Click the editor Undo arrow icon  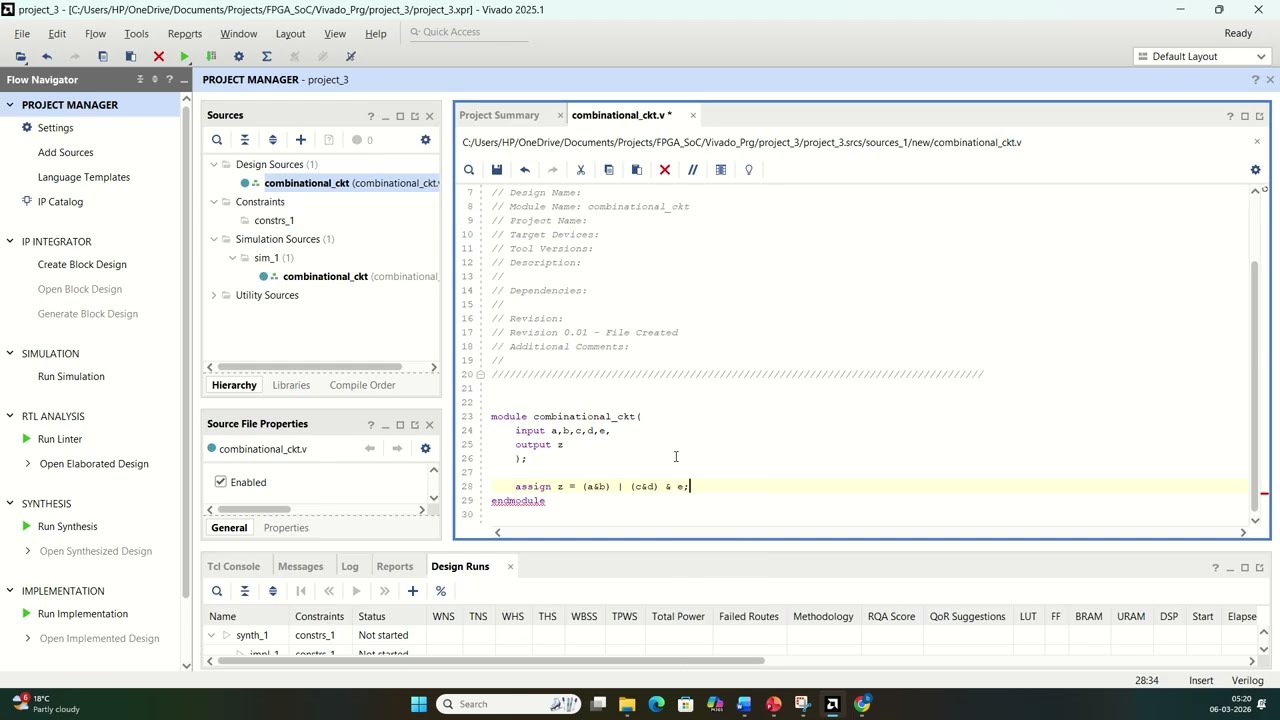524,170
